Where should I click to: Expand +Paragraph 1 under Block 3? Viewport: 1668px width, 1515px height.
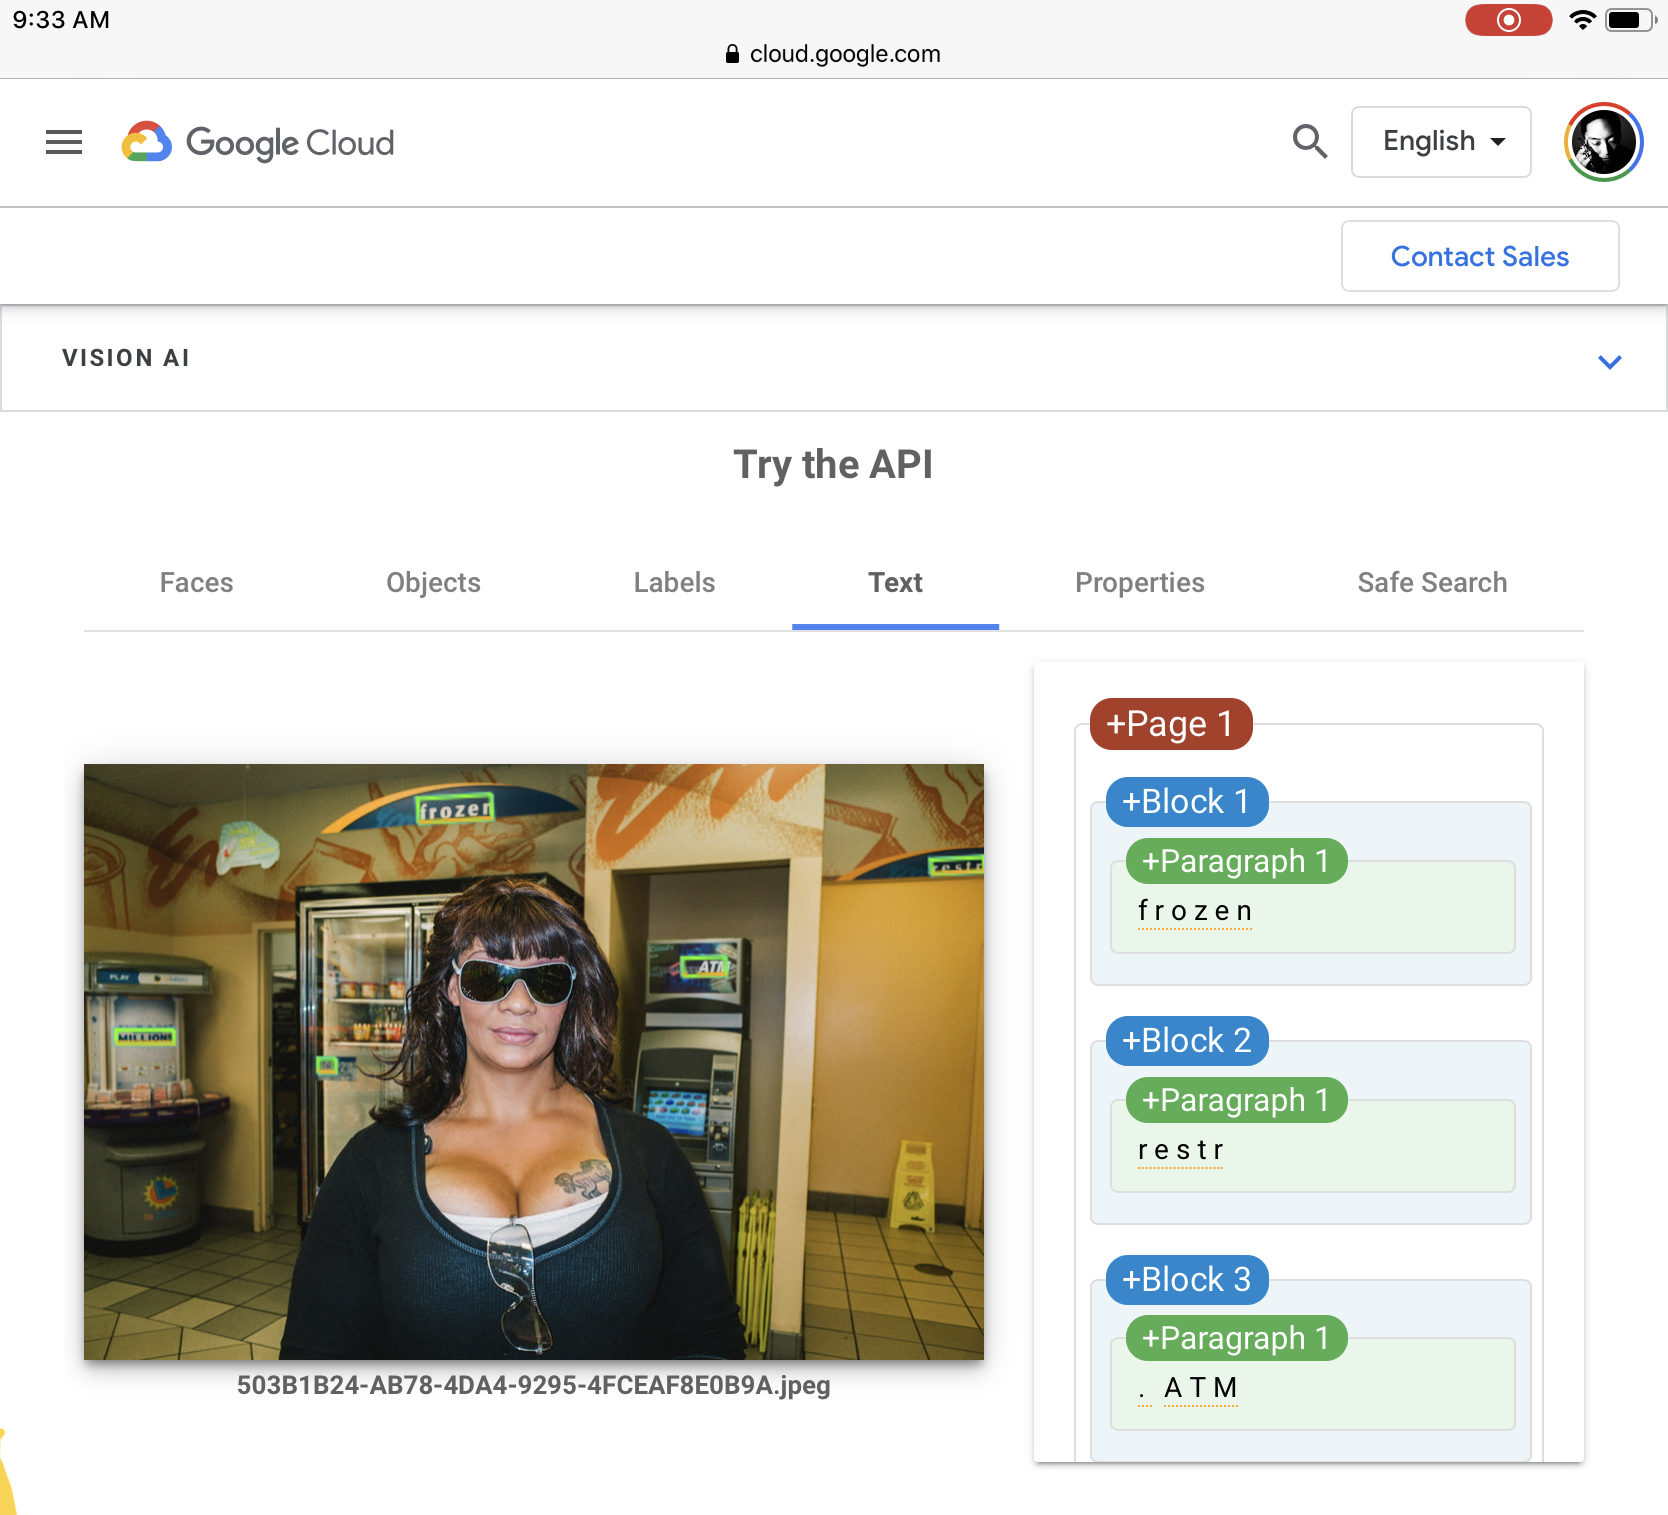1236,1338
